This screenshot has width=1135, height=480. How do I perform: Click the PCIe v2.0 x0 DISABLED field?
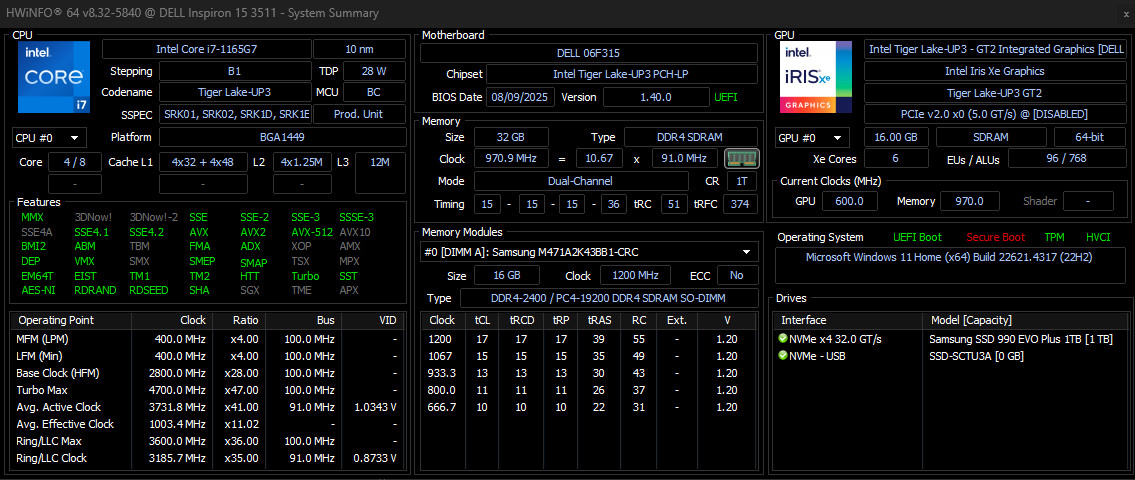(995, 114)
